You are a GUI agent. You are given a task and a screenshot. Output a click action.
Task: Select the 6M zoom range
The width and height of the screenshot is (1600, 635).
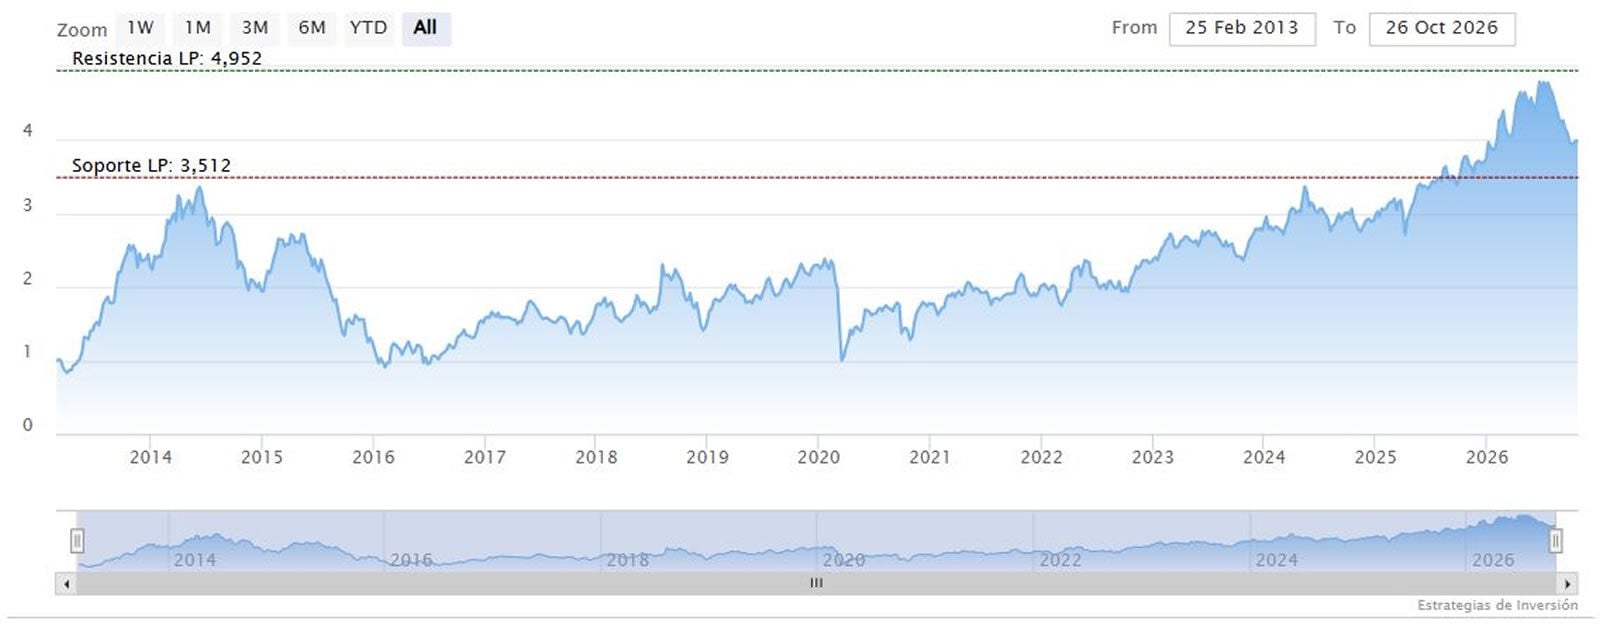coord(312,28)
